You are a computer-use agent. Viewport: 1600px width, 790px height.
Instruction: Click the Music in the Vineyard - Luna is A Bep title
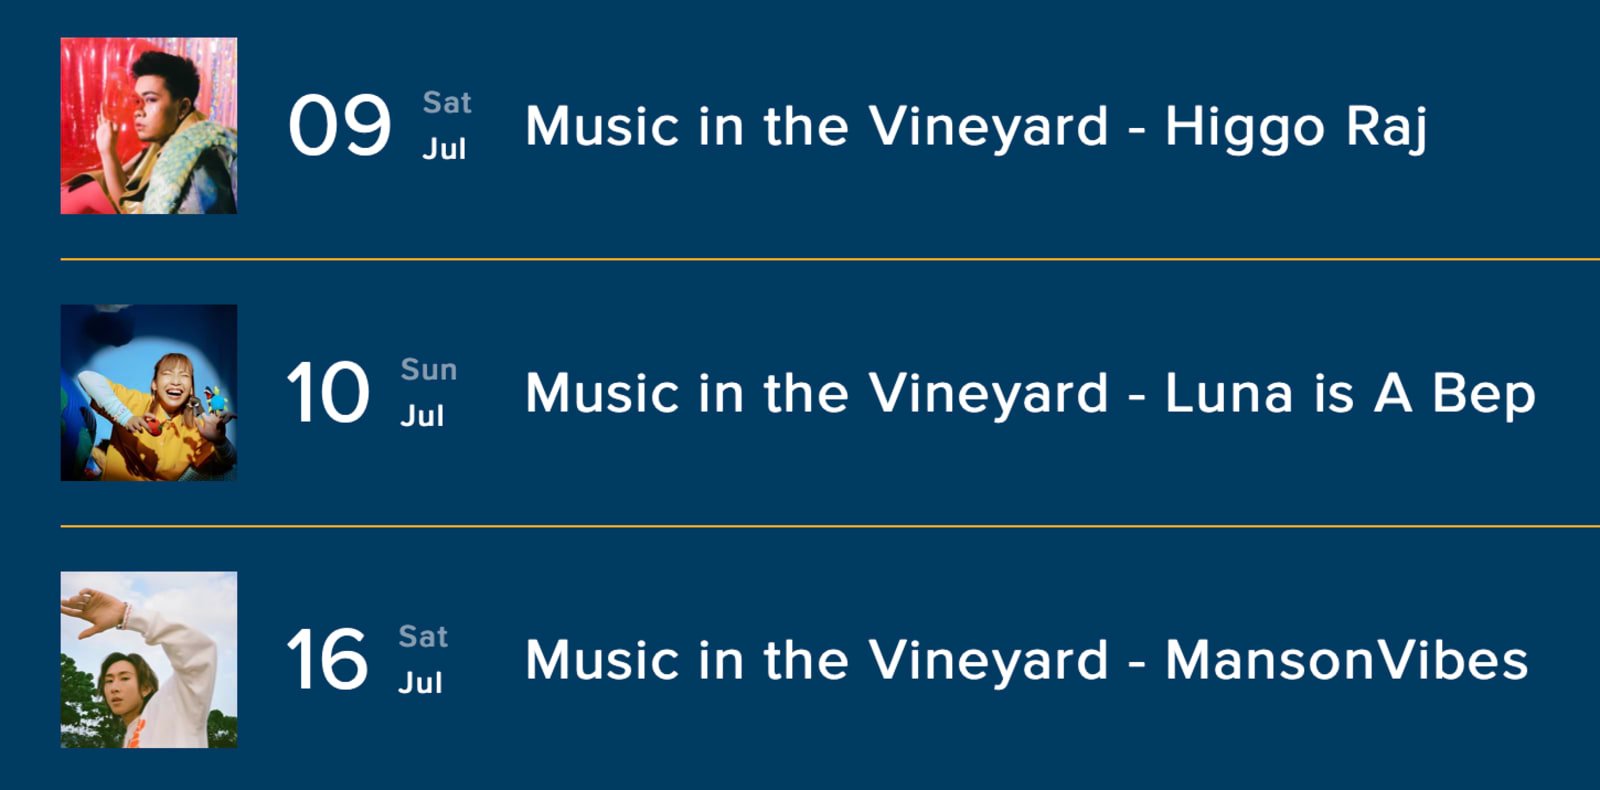click(x=1031, y=394)
